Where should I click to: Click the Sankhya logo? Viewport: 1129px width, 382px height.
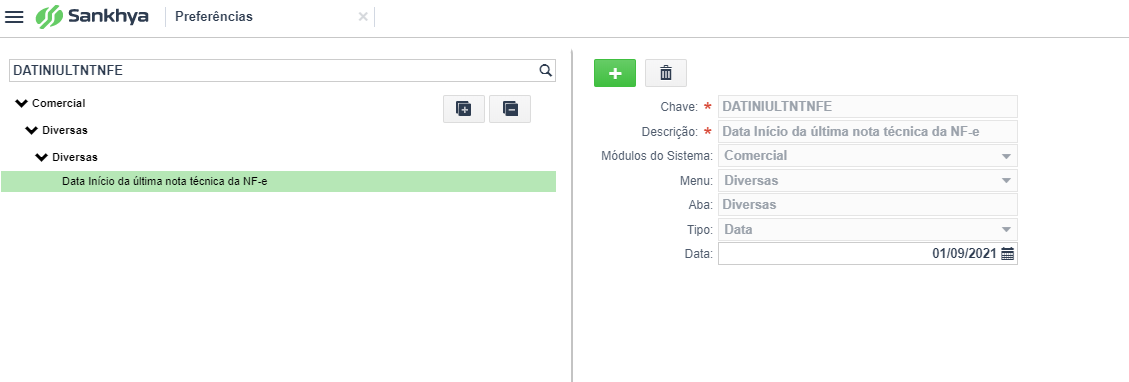pos(92,17)
